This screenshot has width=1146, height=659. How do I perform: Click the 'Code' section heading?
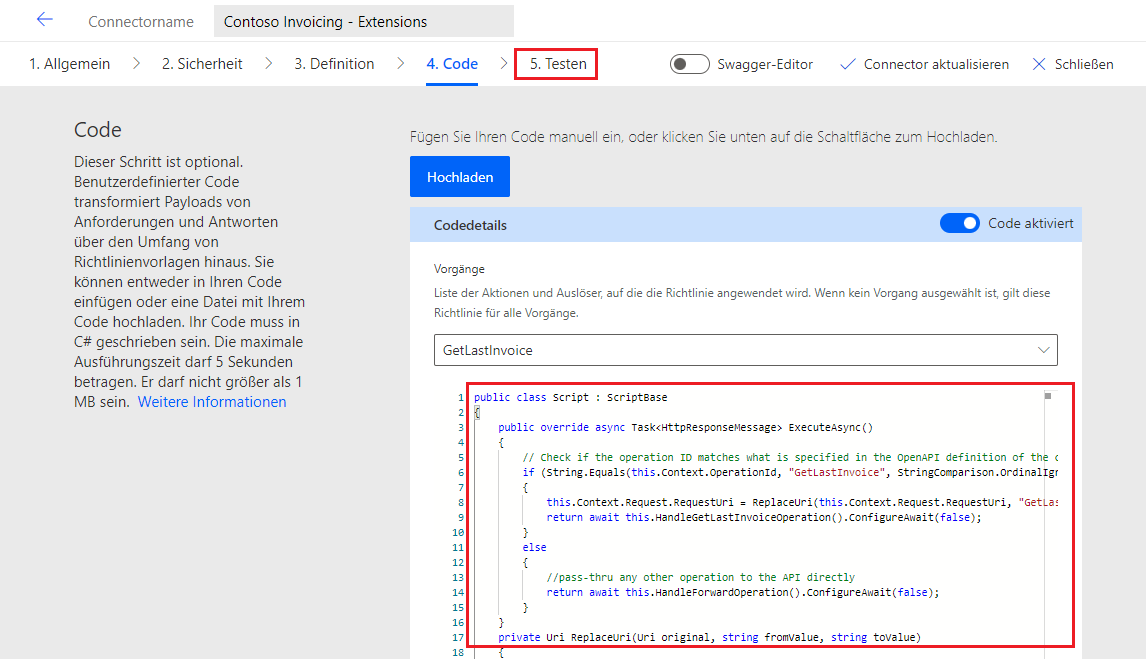click(98, 129)
